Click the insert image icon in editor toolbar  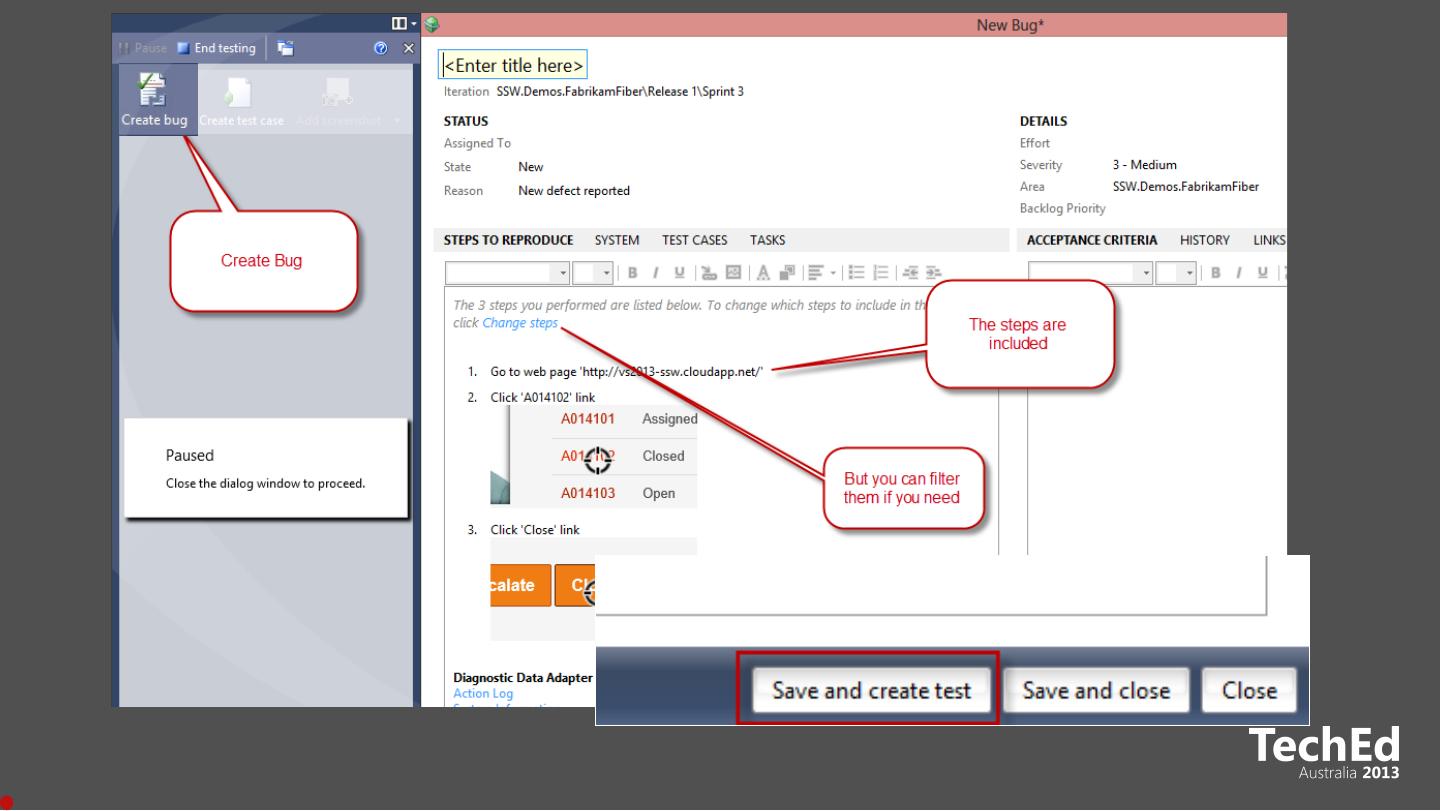click(x=732, y=273)
